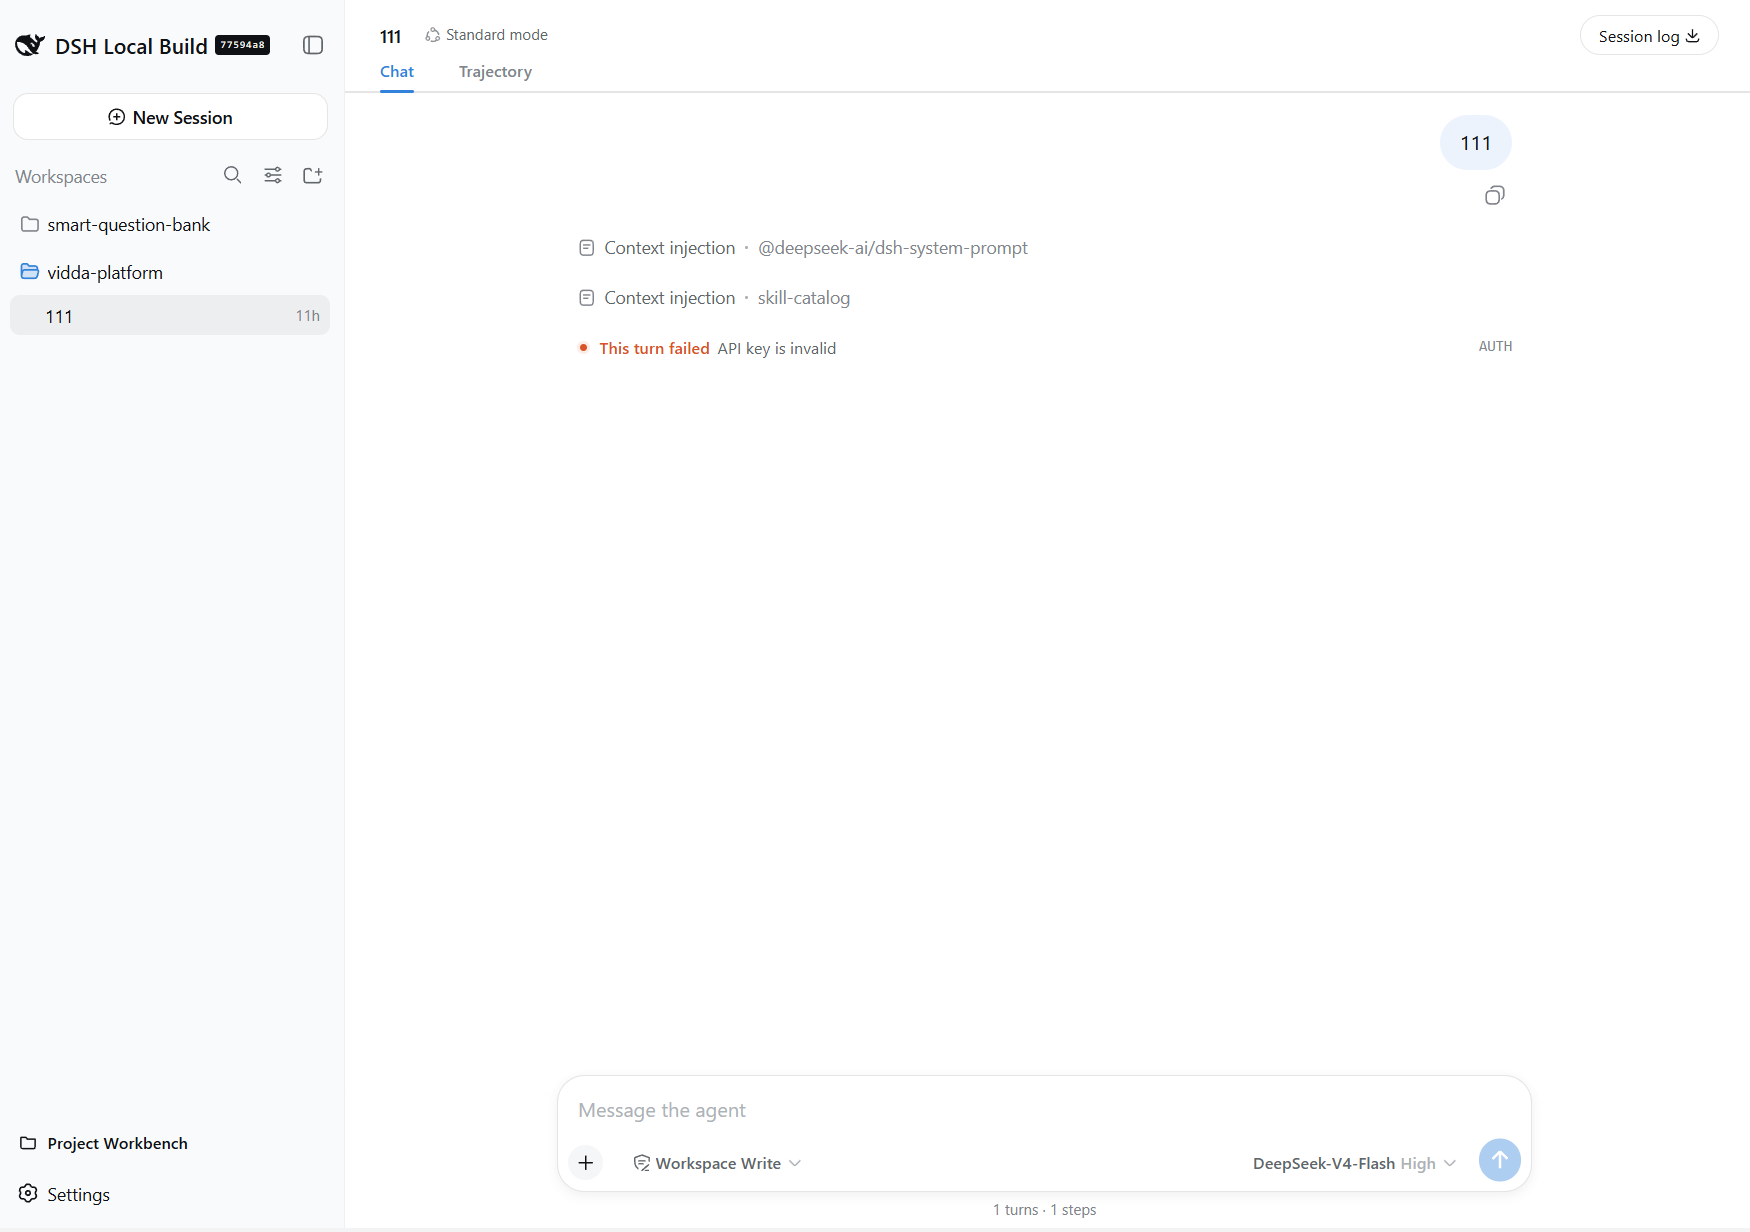
Task: Click the DSH whale logo icon
Action: tap(29, 45)
